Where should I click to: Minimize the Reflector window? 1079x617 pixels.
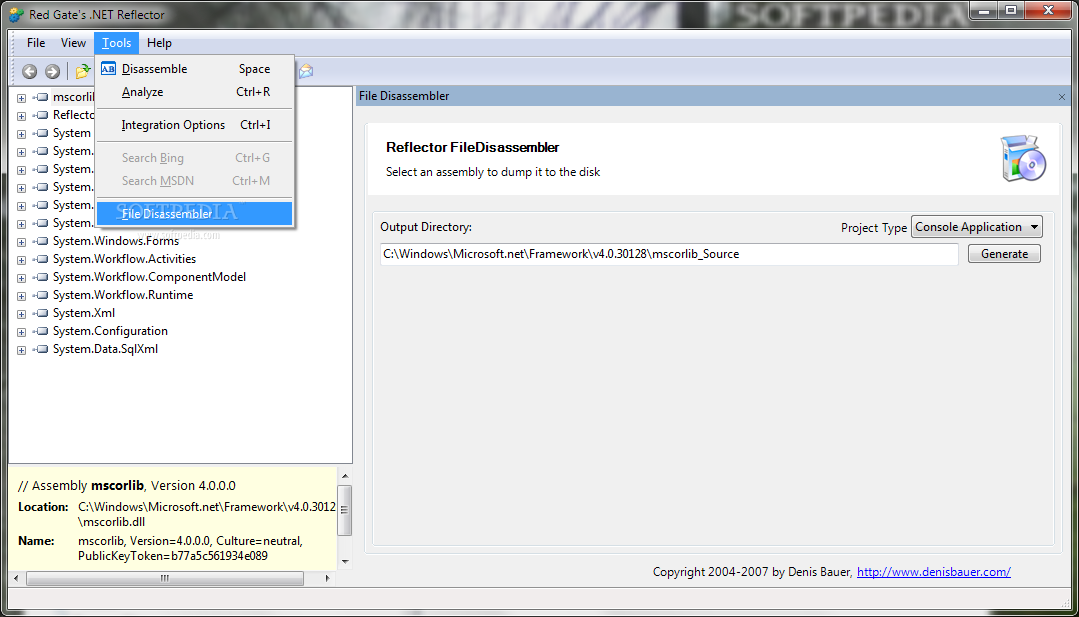(983, 11)
